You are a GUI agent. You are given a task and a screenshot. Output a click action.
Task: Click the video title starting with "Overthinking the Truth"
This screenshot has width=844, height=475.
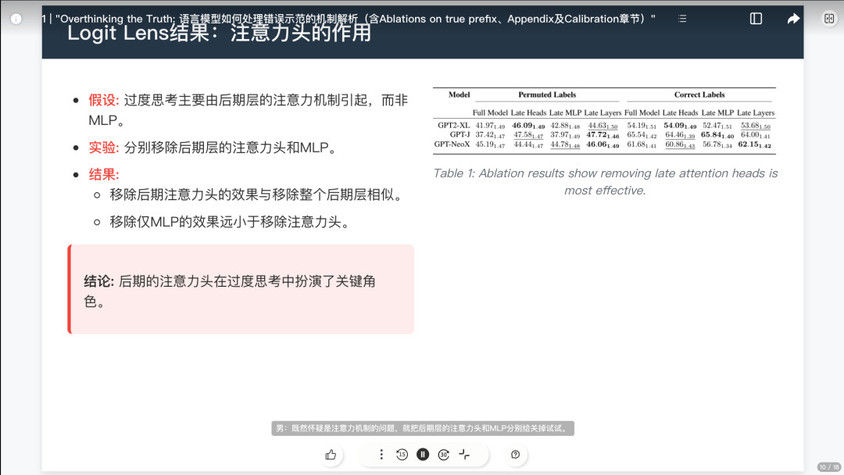(x=355, y=19)
